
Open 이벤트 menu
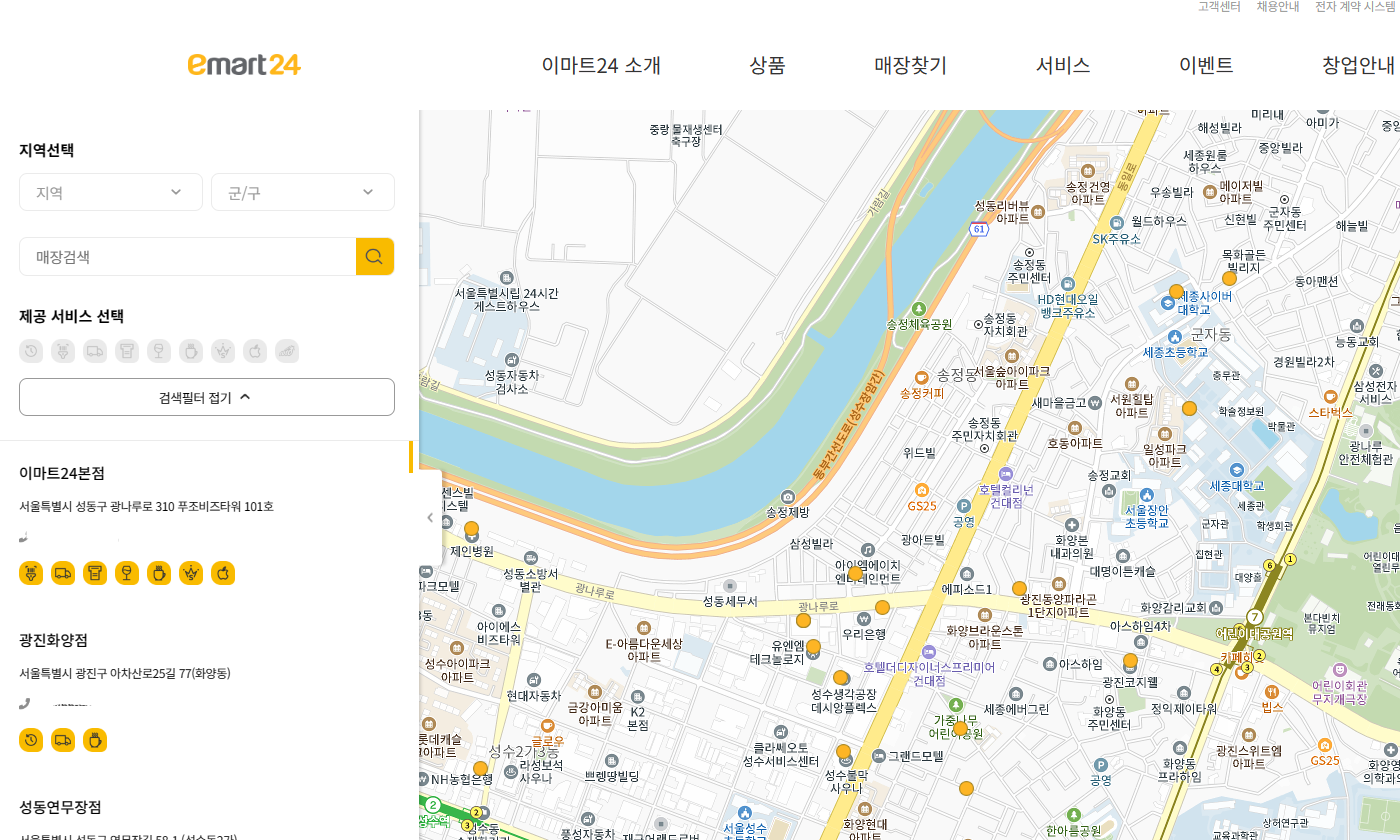[1206, 65]
